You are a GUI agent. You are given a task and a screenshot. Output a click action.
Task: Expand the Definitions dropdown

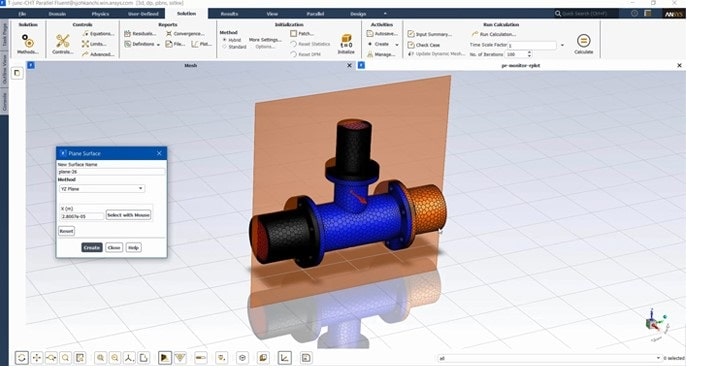(158, 45)
